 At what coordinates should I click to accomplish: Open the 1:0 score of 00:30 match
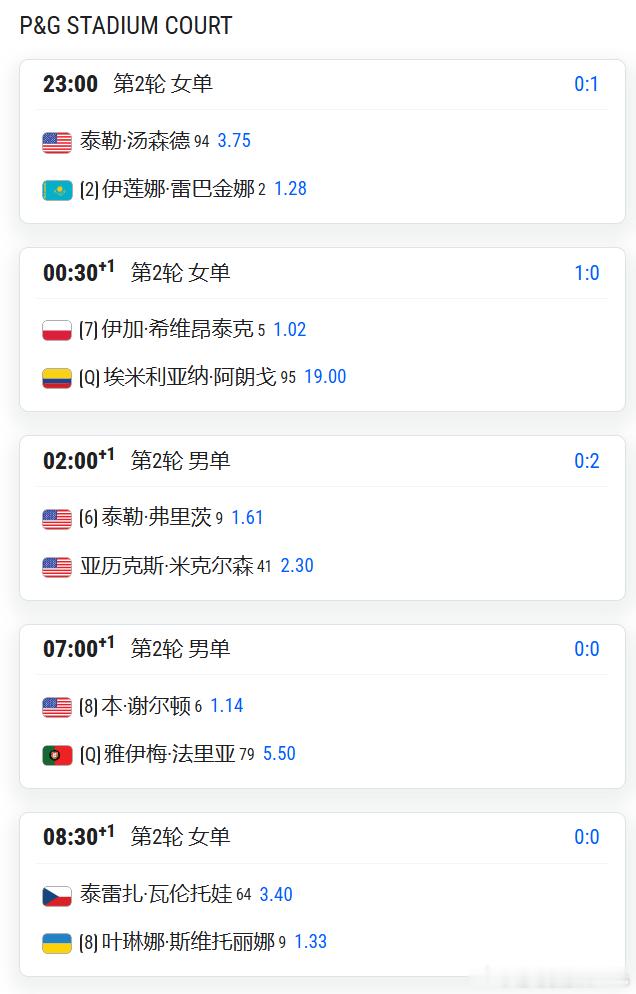click(x=586, y=273)
